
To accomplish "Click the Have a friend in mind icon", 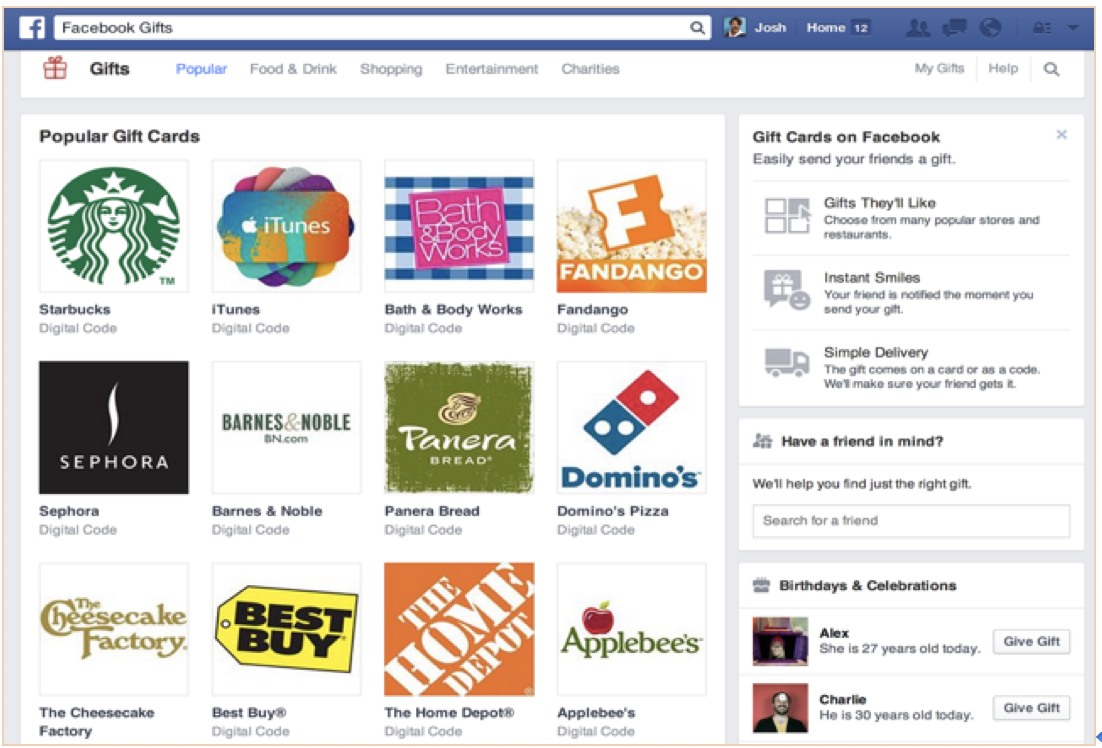I will tap(763, 441).
